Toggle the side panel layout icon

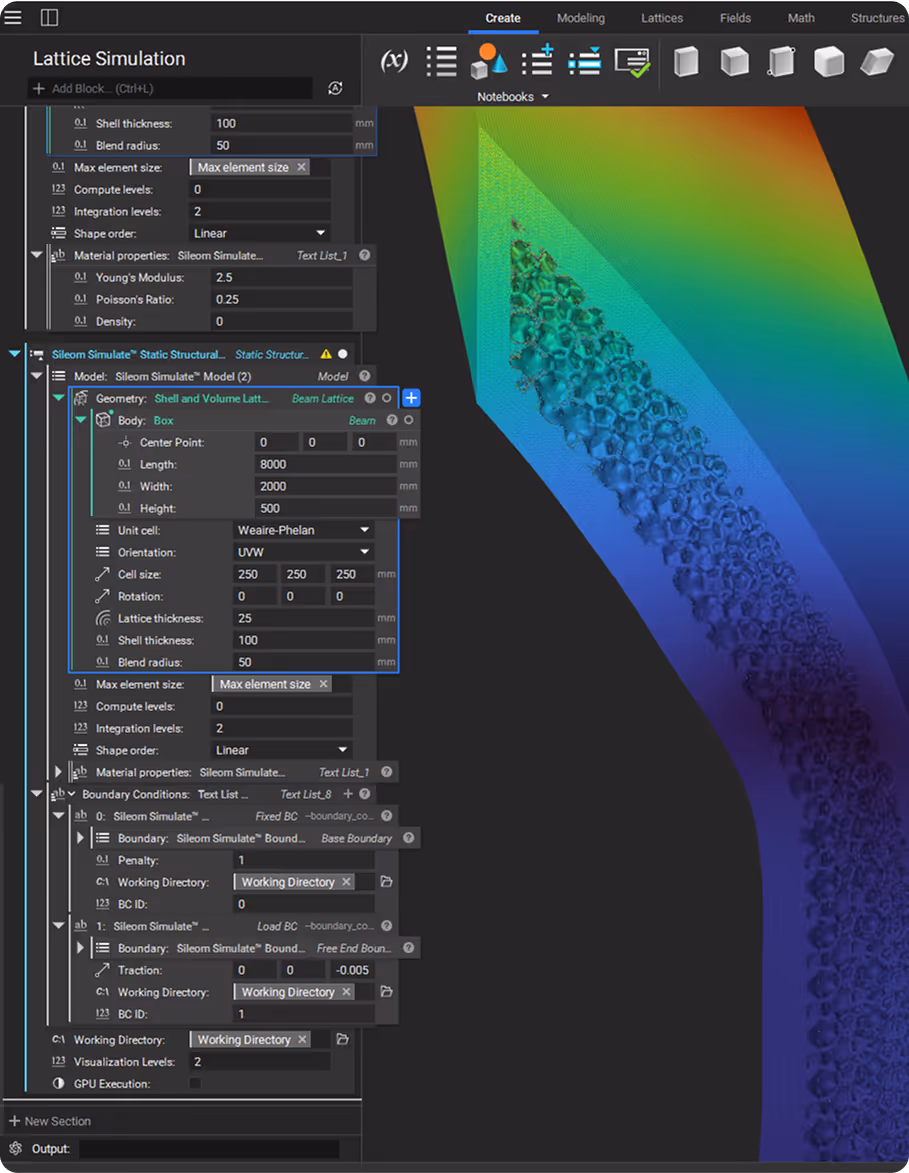point(49,16)
